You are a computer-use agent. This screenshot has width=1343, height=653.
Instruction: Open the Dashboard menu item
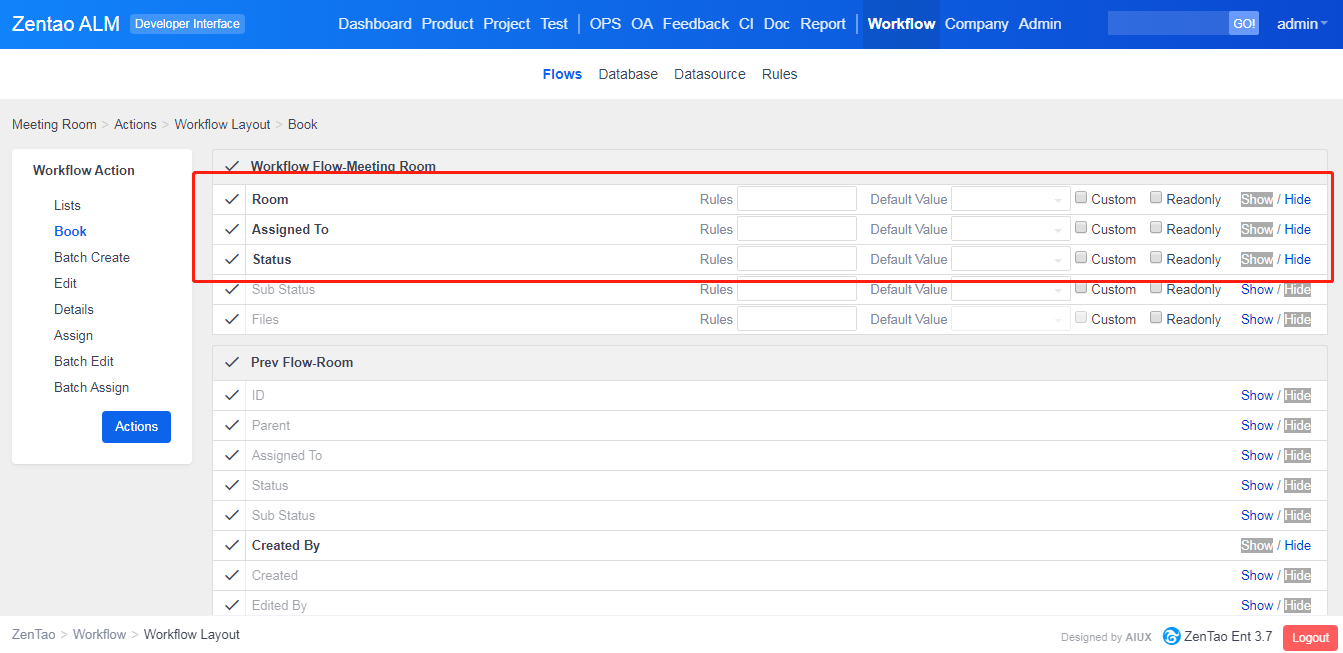[x=375, y=24]
